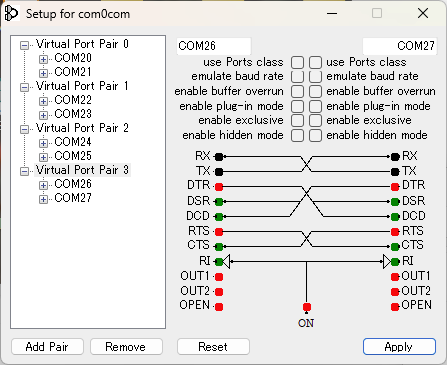447x365 pixels.
Task: Enable hidden mode for COM27
Action: [x=315, y=136]
